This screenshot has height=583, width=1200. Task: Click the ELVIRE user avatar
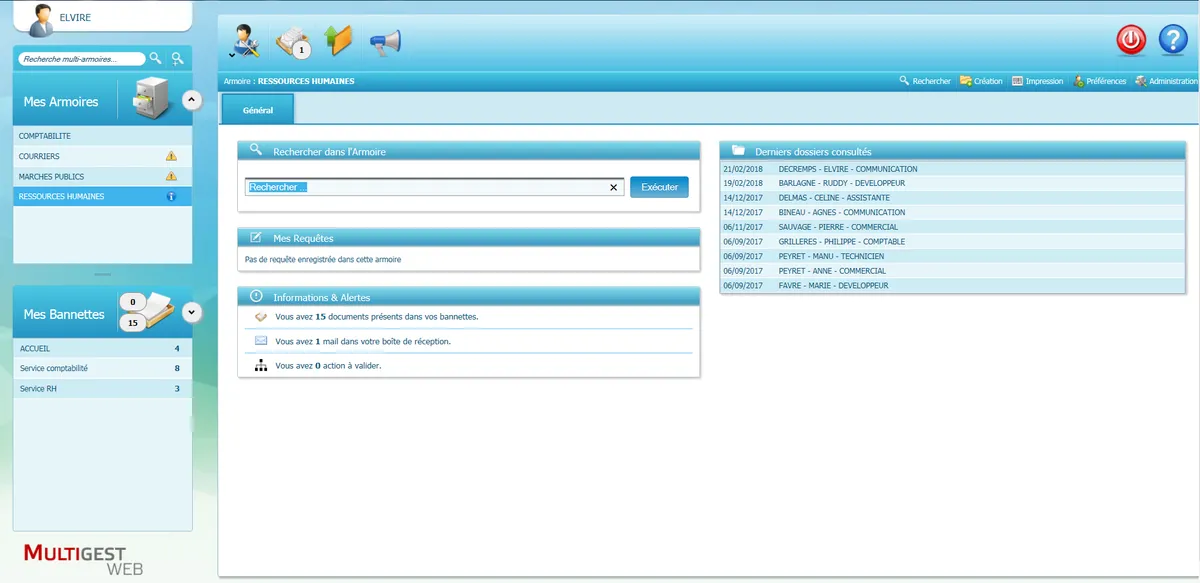coord(41,19)
